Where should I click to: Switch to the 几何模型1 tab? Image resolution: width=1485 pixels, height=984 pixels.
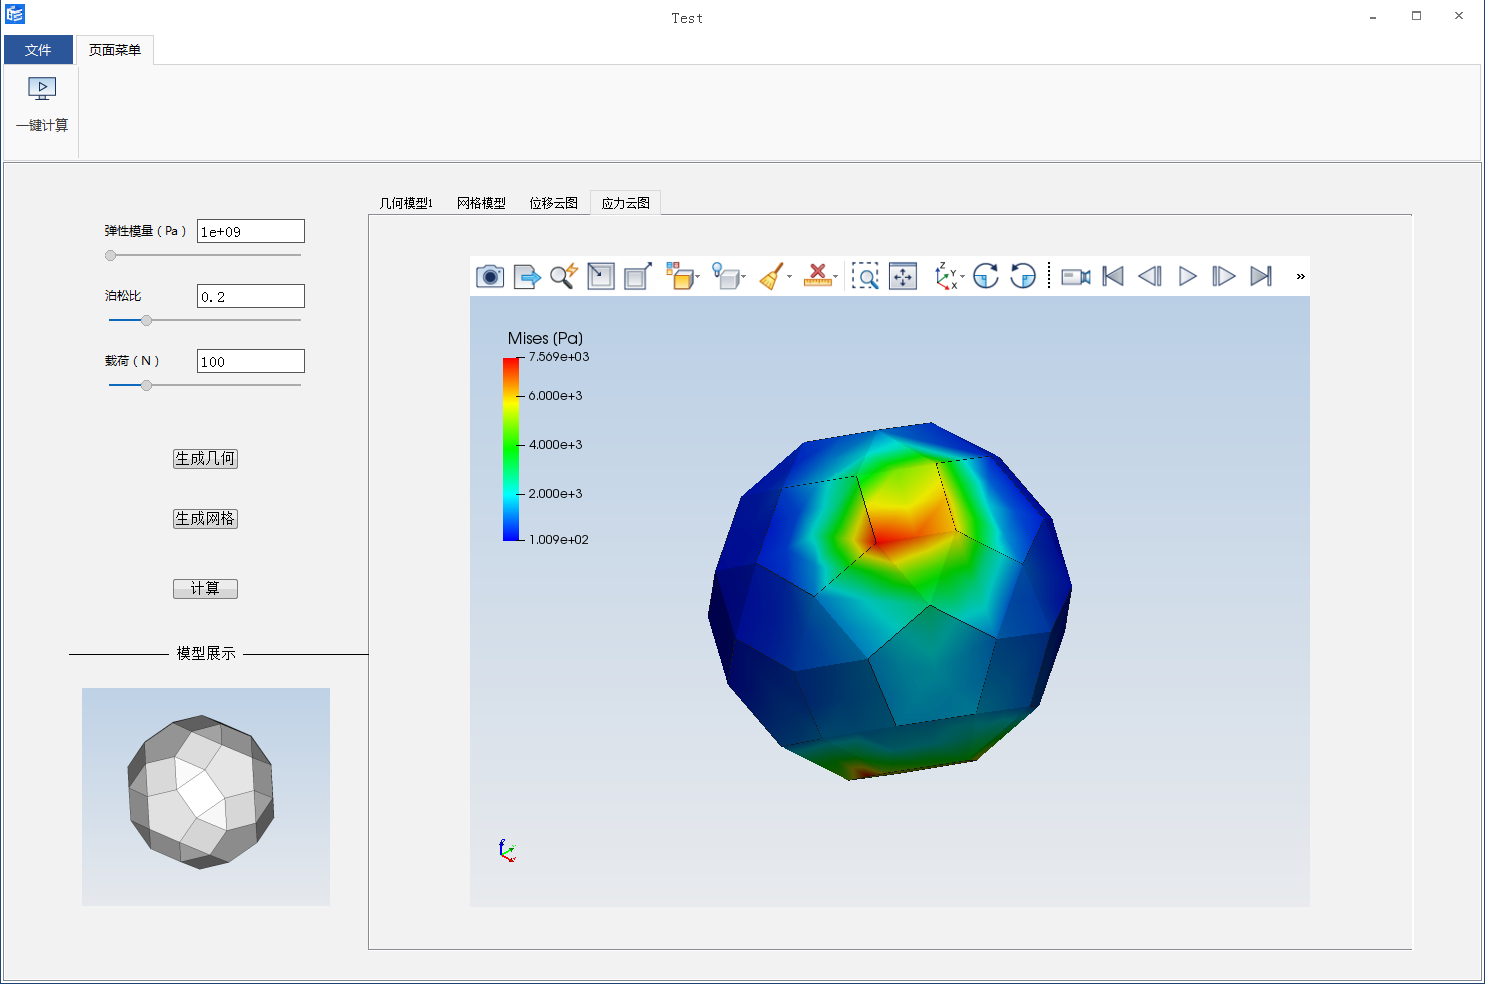406,203
